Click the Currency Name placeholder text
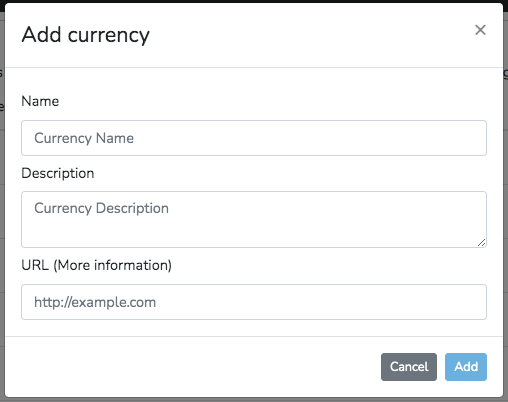 click(84, 138)
